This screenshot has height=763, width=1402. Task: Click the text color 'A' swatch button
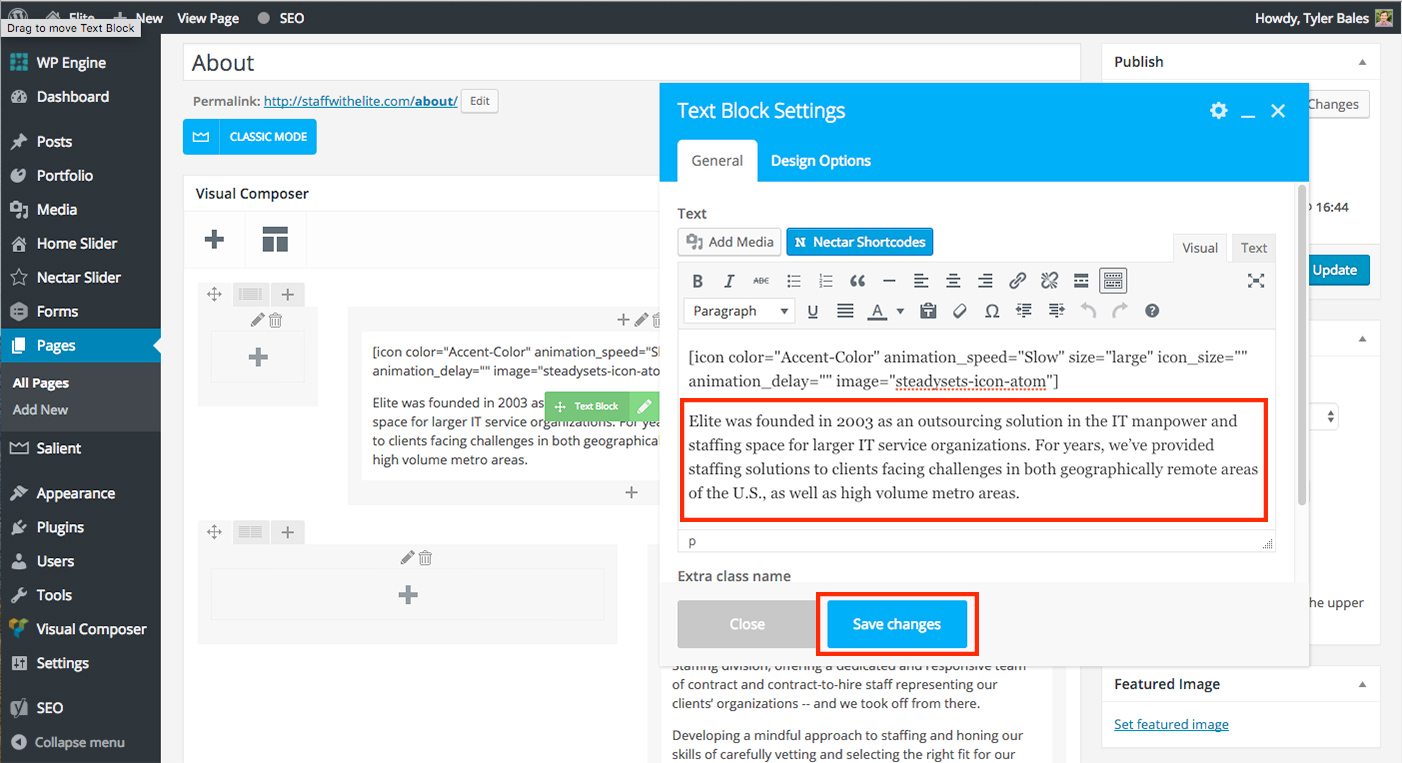pyautogui.click(x=877, y=311)
